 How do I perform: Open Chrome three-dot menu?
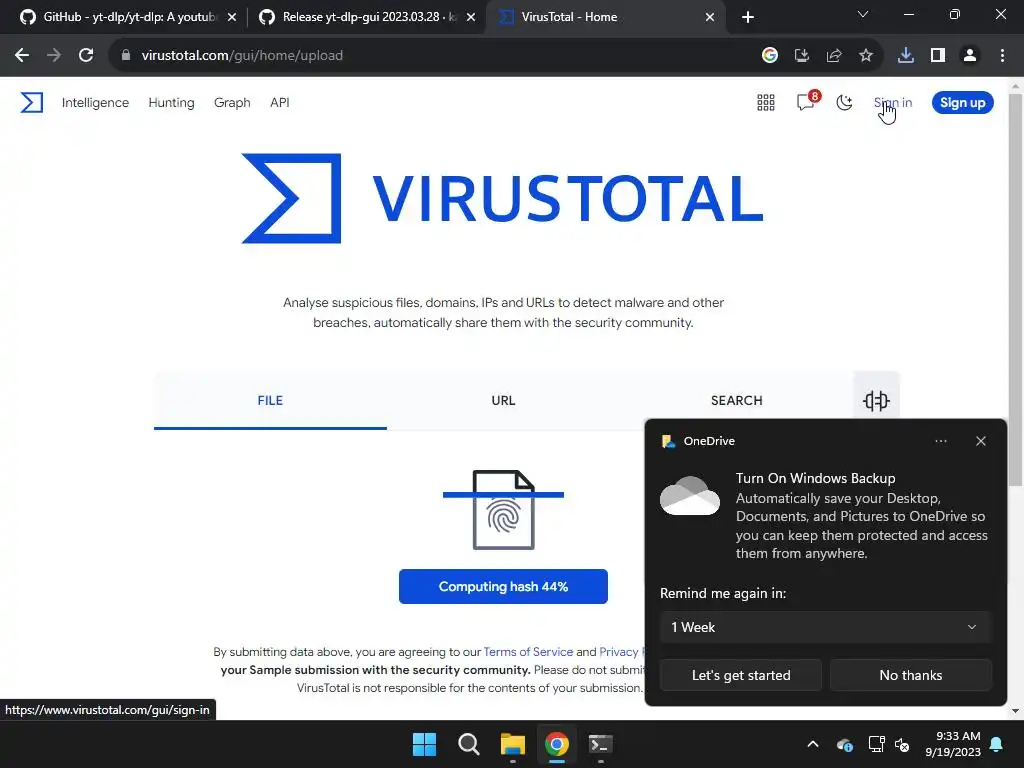coord(1002,56)
